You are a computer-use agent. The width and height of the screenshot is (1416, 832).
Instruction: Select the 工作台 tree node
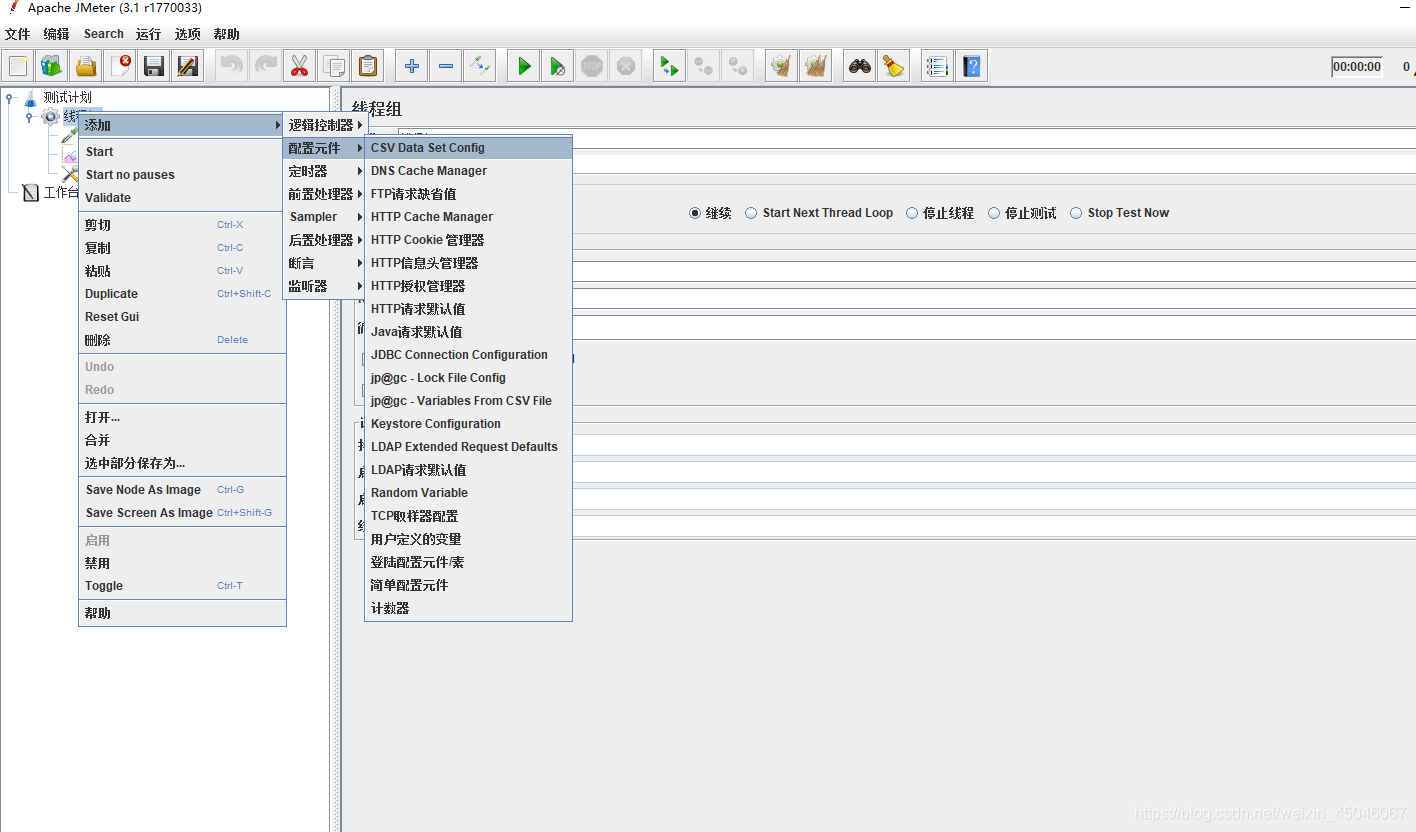pos(60,192)
